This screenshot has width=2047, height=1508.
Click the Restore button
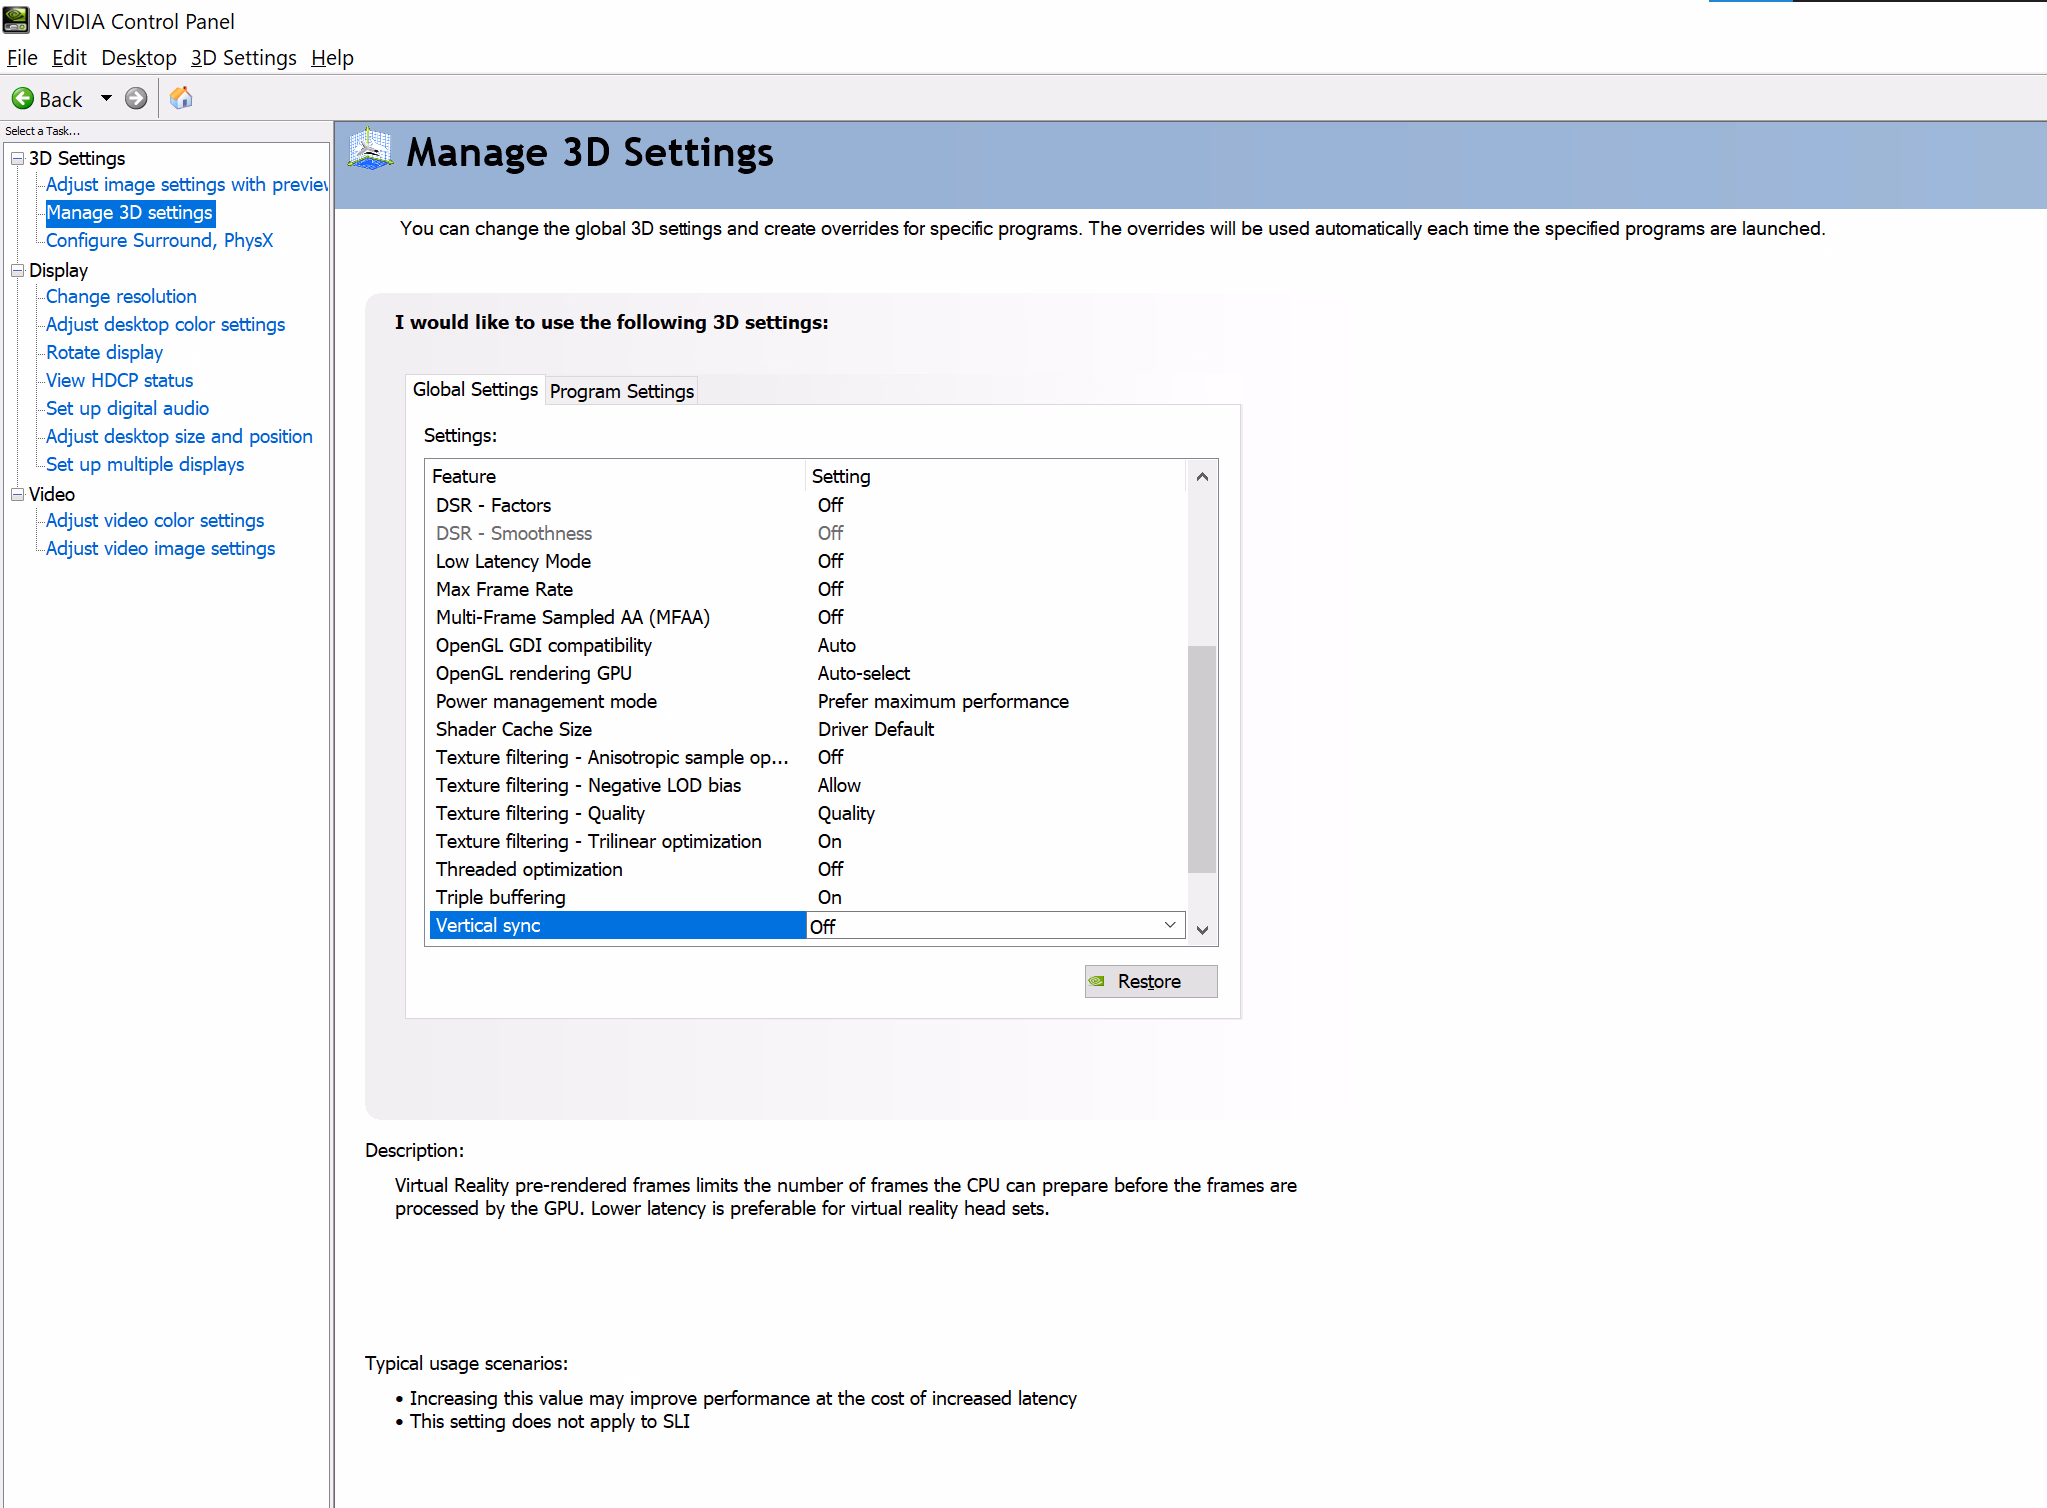(1150, 982)
